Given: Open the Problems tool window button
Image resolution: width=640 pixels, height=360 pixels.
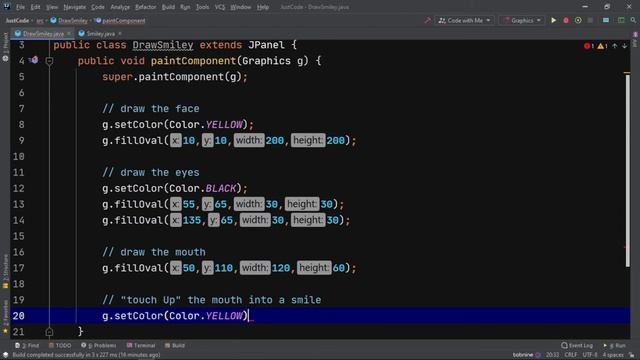Looking at the screenshot, I should tap(98, 345).
